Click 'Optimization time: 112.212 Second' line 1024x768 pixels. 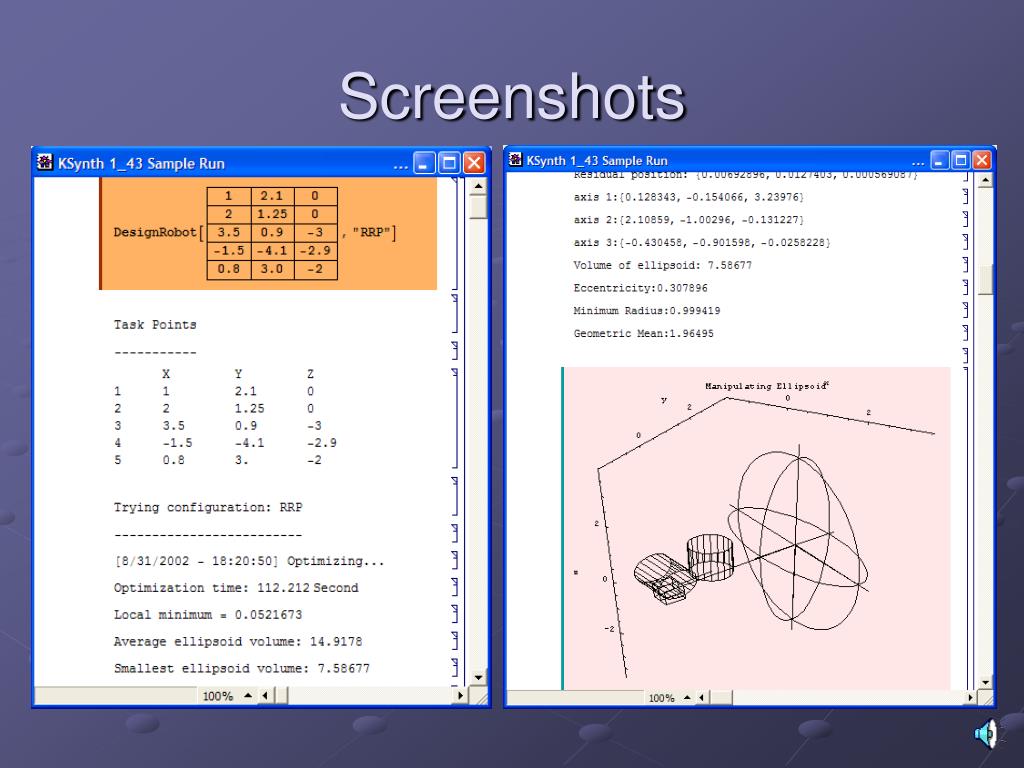pos(236,588)
